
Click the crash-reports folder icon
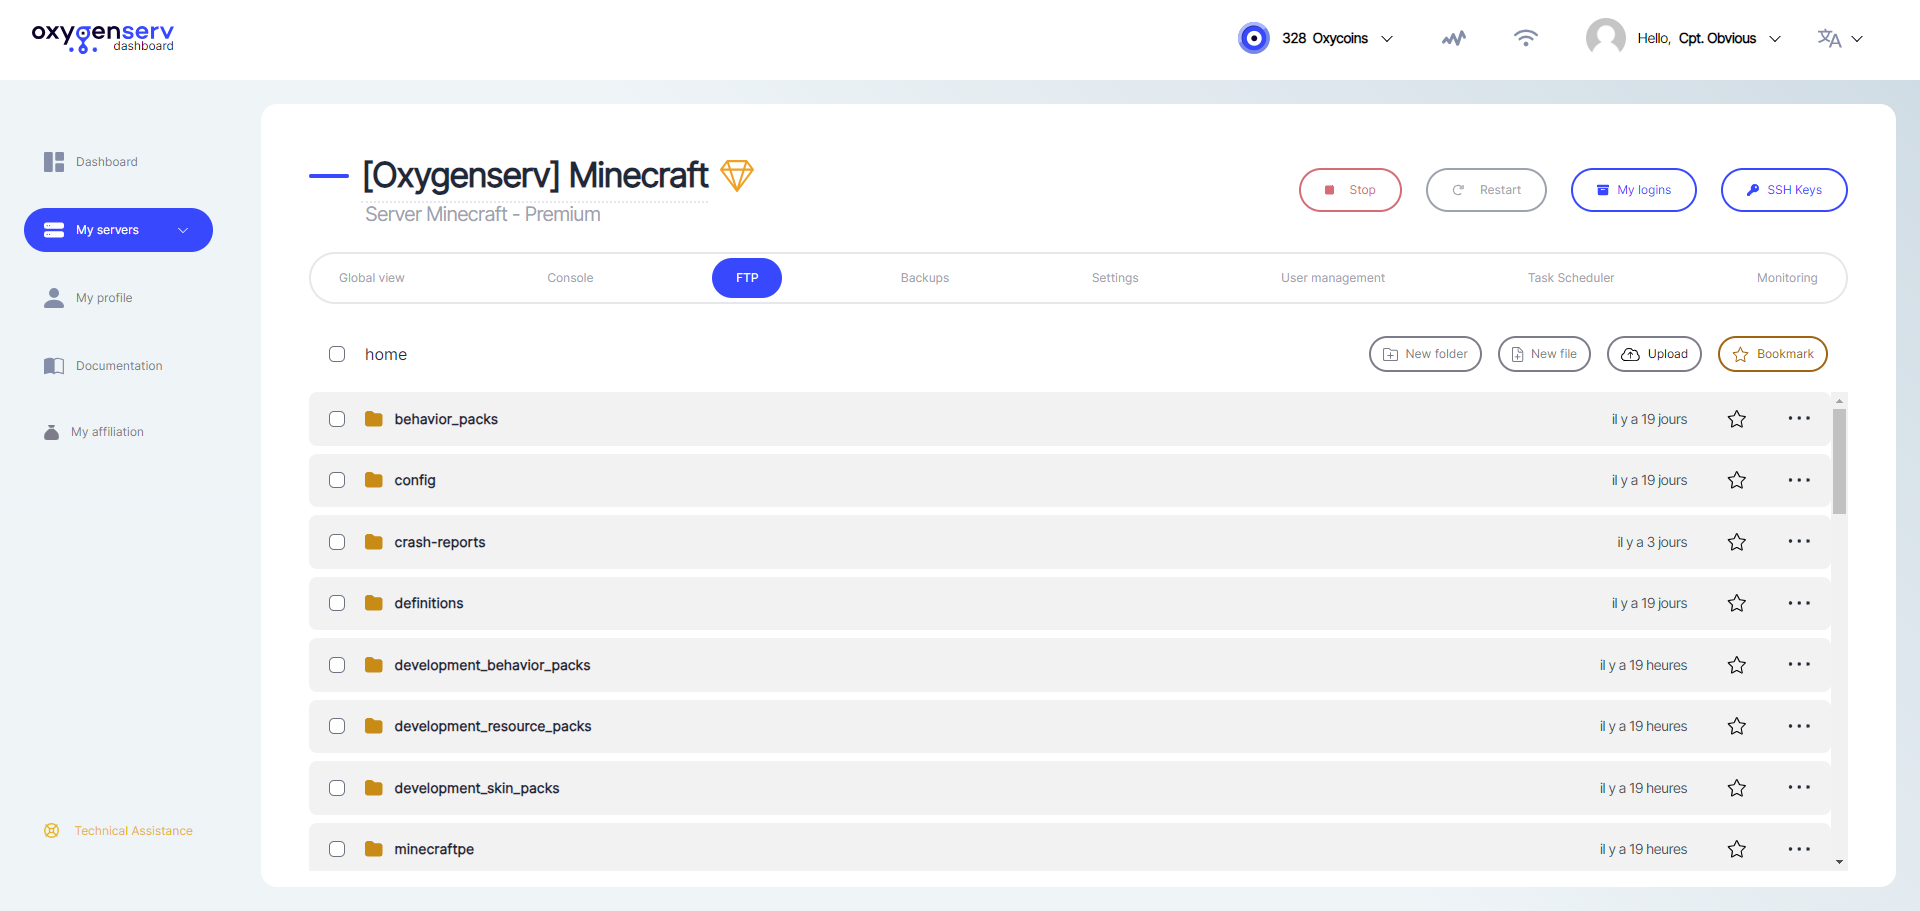(x=374, y=542)
